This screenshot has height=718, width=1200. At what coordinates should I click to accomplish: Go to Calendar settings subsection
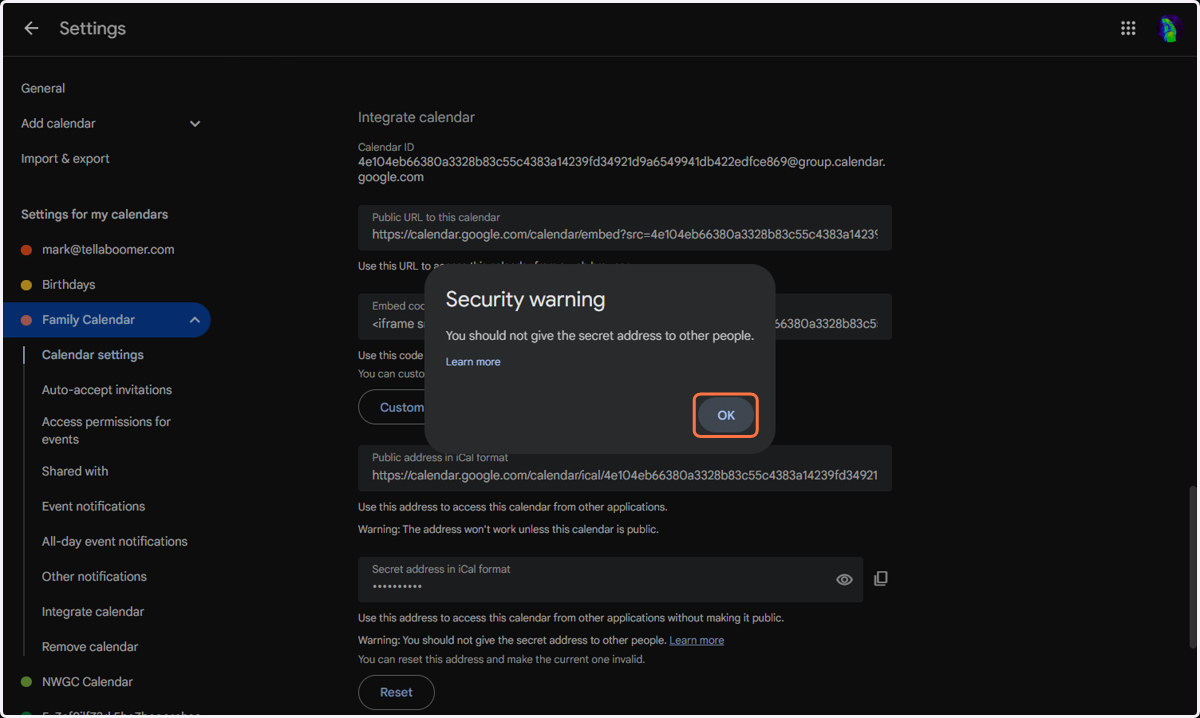[x=93, y=355]
